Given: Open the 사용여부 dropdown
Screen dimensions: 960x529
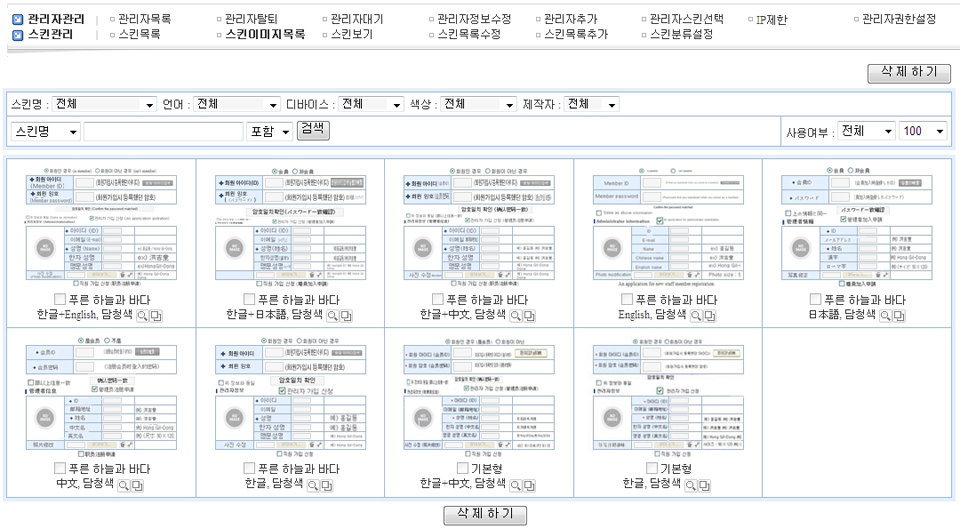Looking at the screenshot, I should [866, 131].
